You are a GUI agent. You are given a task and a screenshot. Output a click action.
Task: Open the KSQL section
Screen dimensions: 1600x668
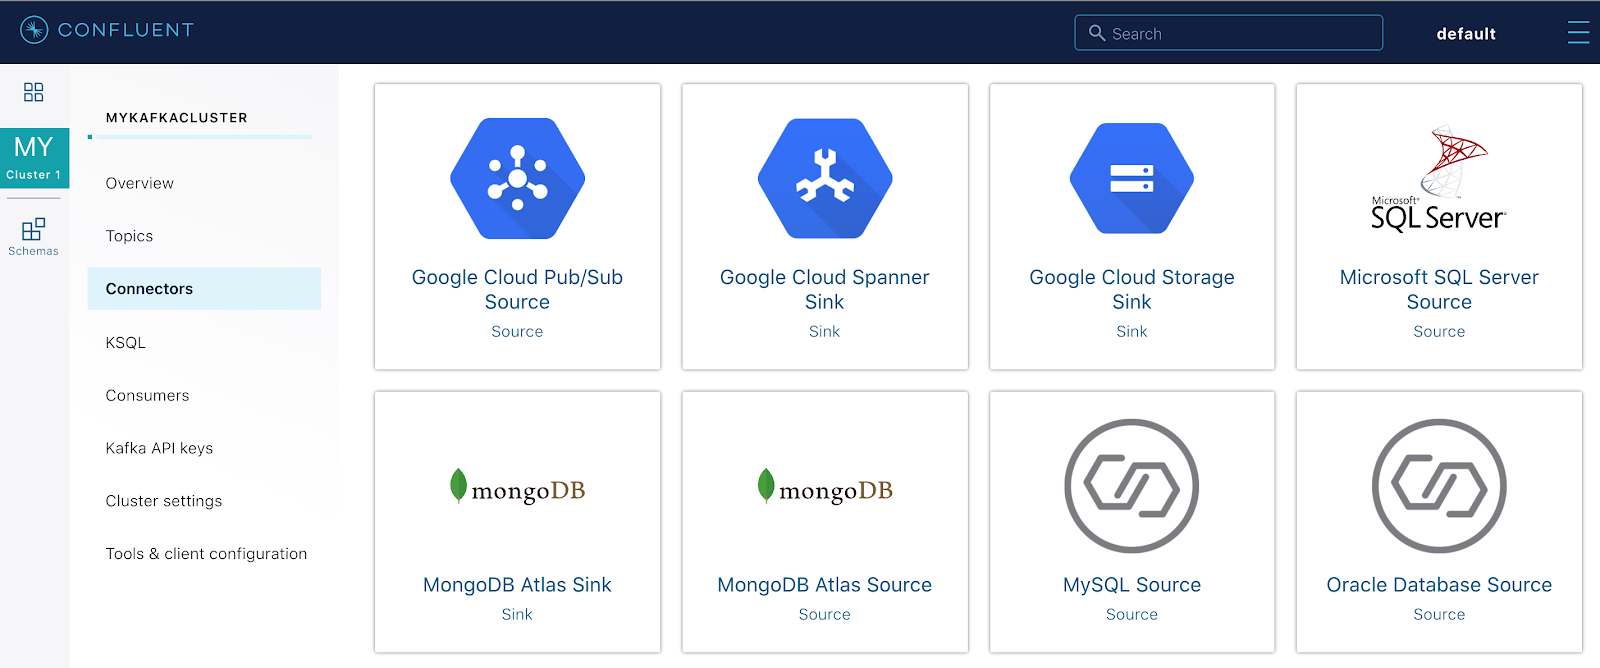126,342
